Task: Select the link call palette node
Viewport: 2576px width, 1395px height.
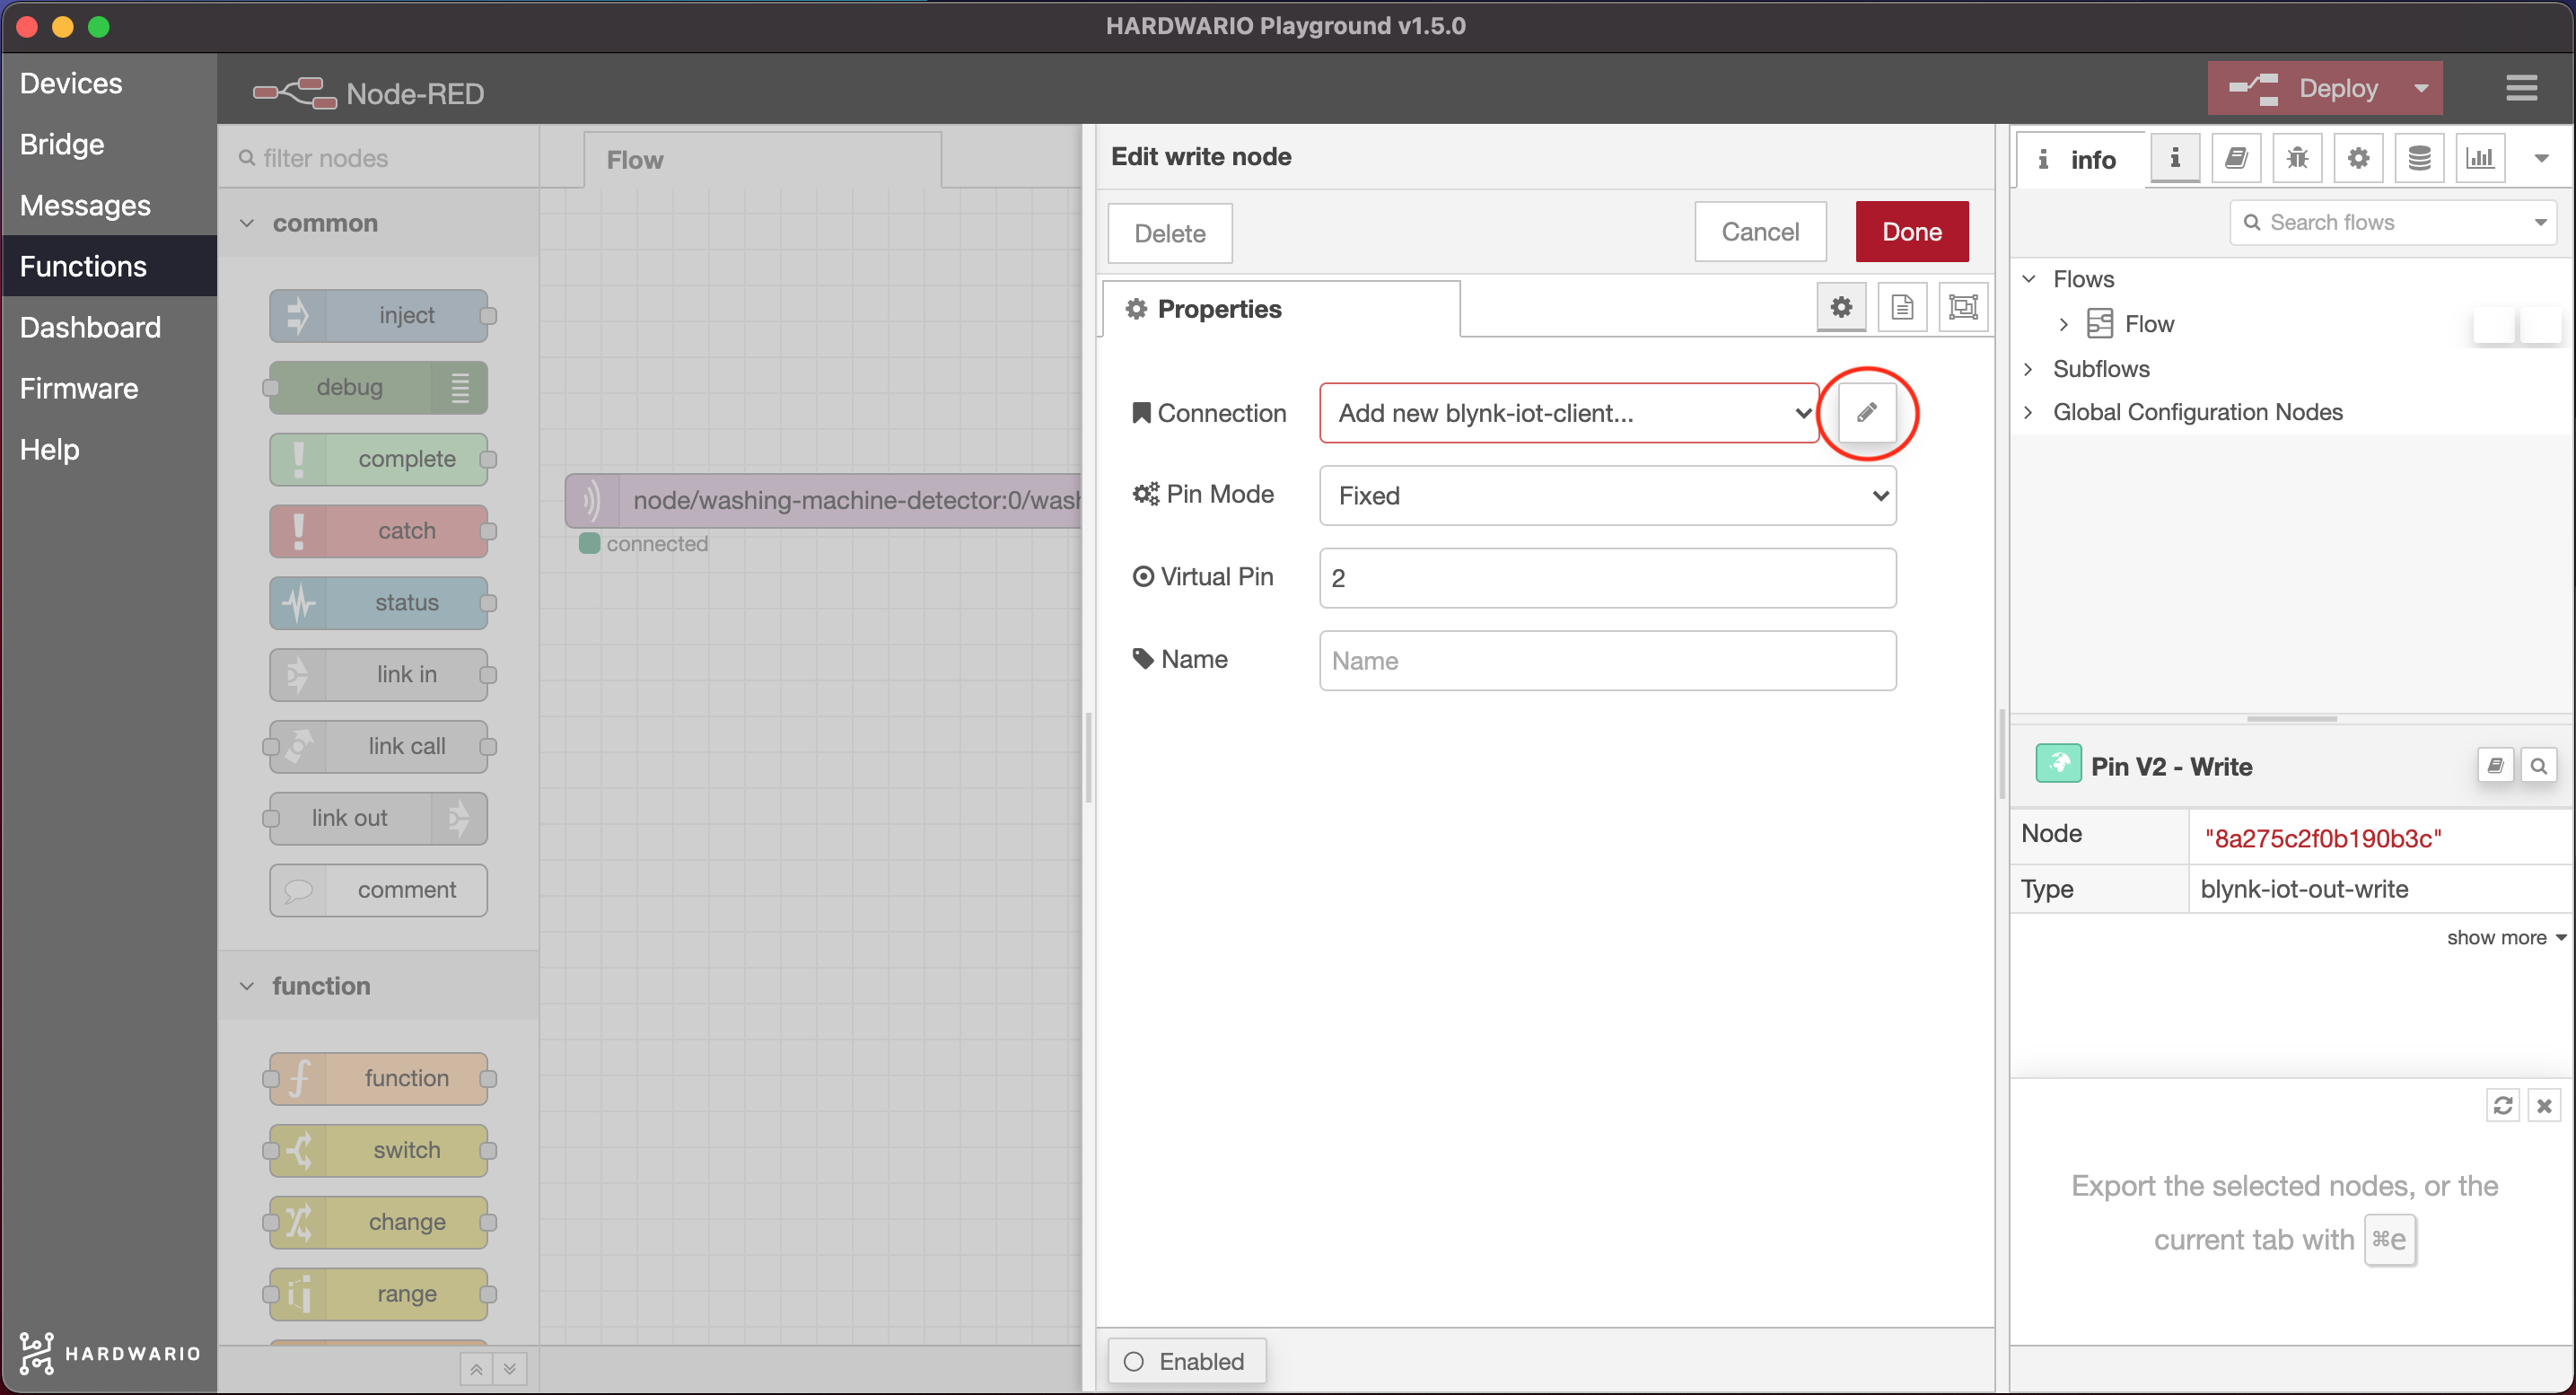Action: coord(379,747)
